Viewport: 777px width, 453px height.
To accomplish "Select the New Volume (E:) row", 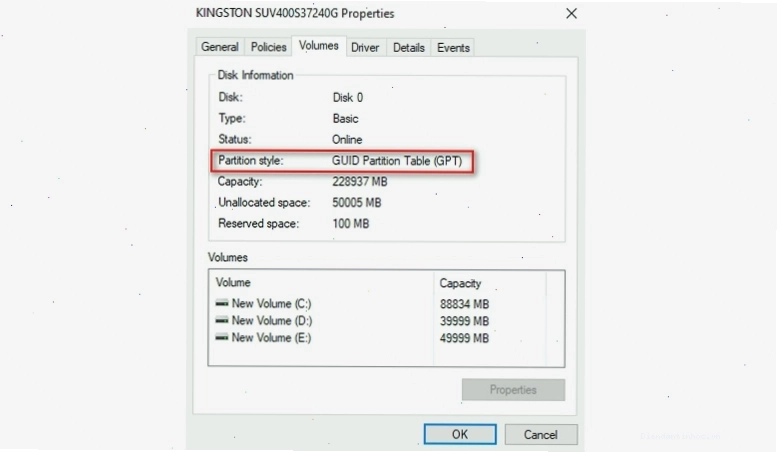I will [x=386, y=338].
